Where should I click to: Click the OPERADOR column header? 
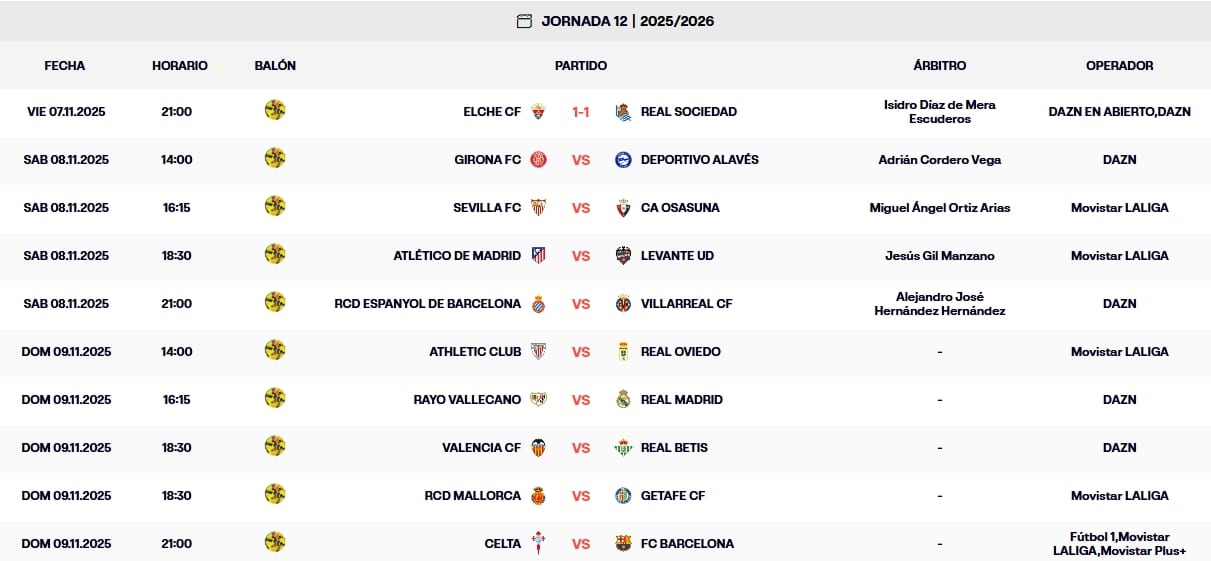click(x=1119, y=66)
